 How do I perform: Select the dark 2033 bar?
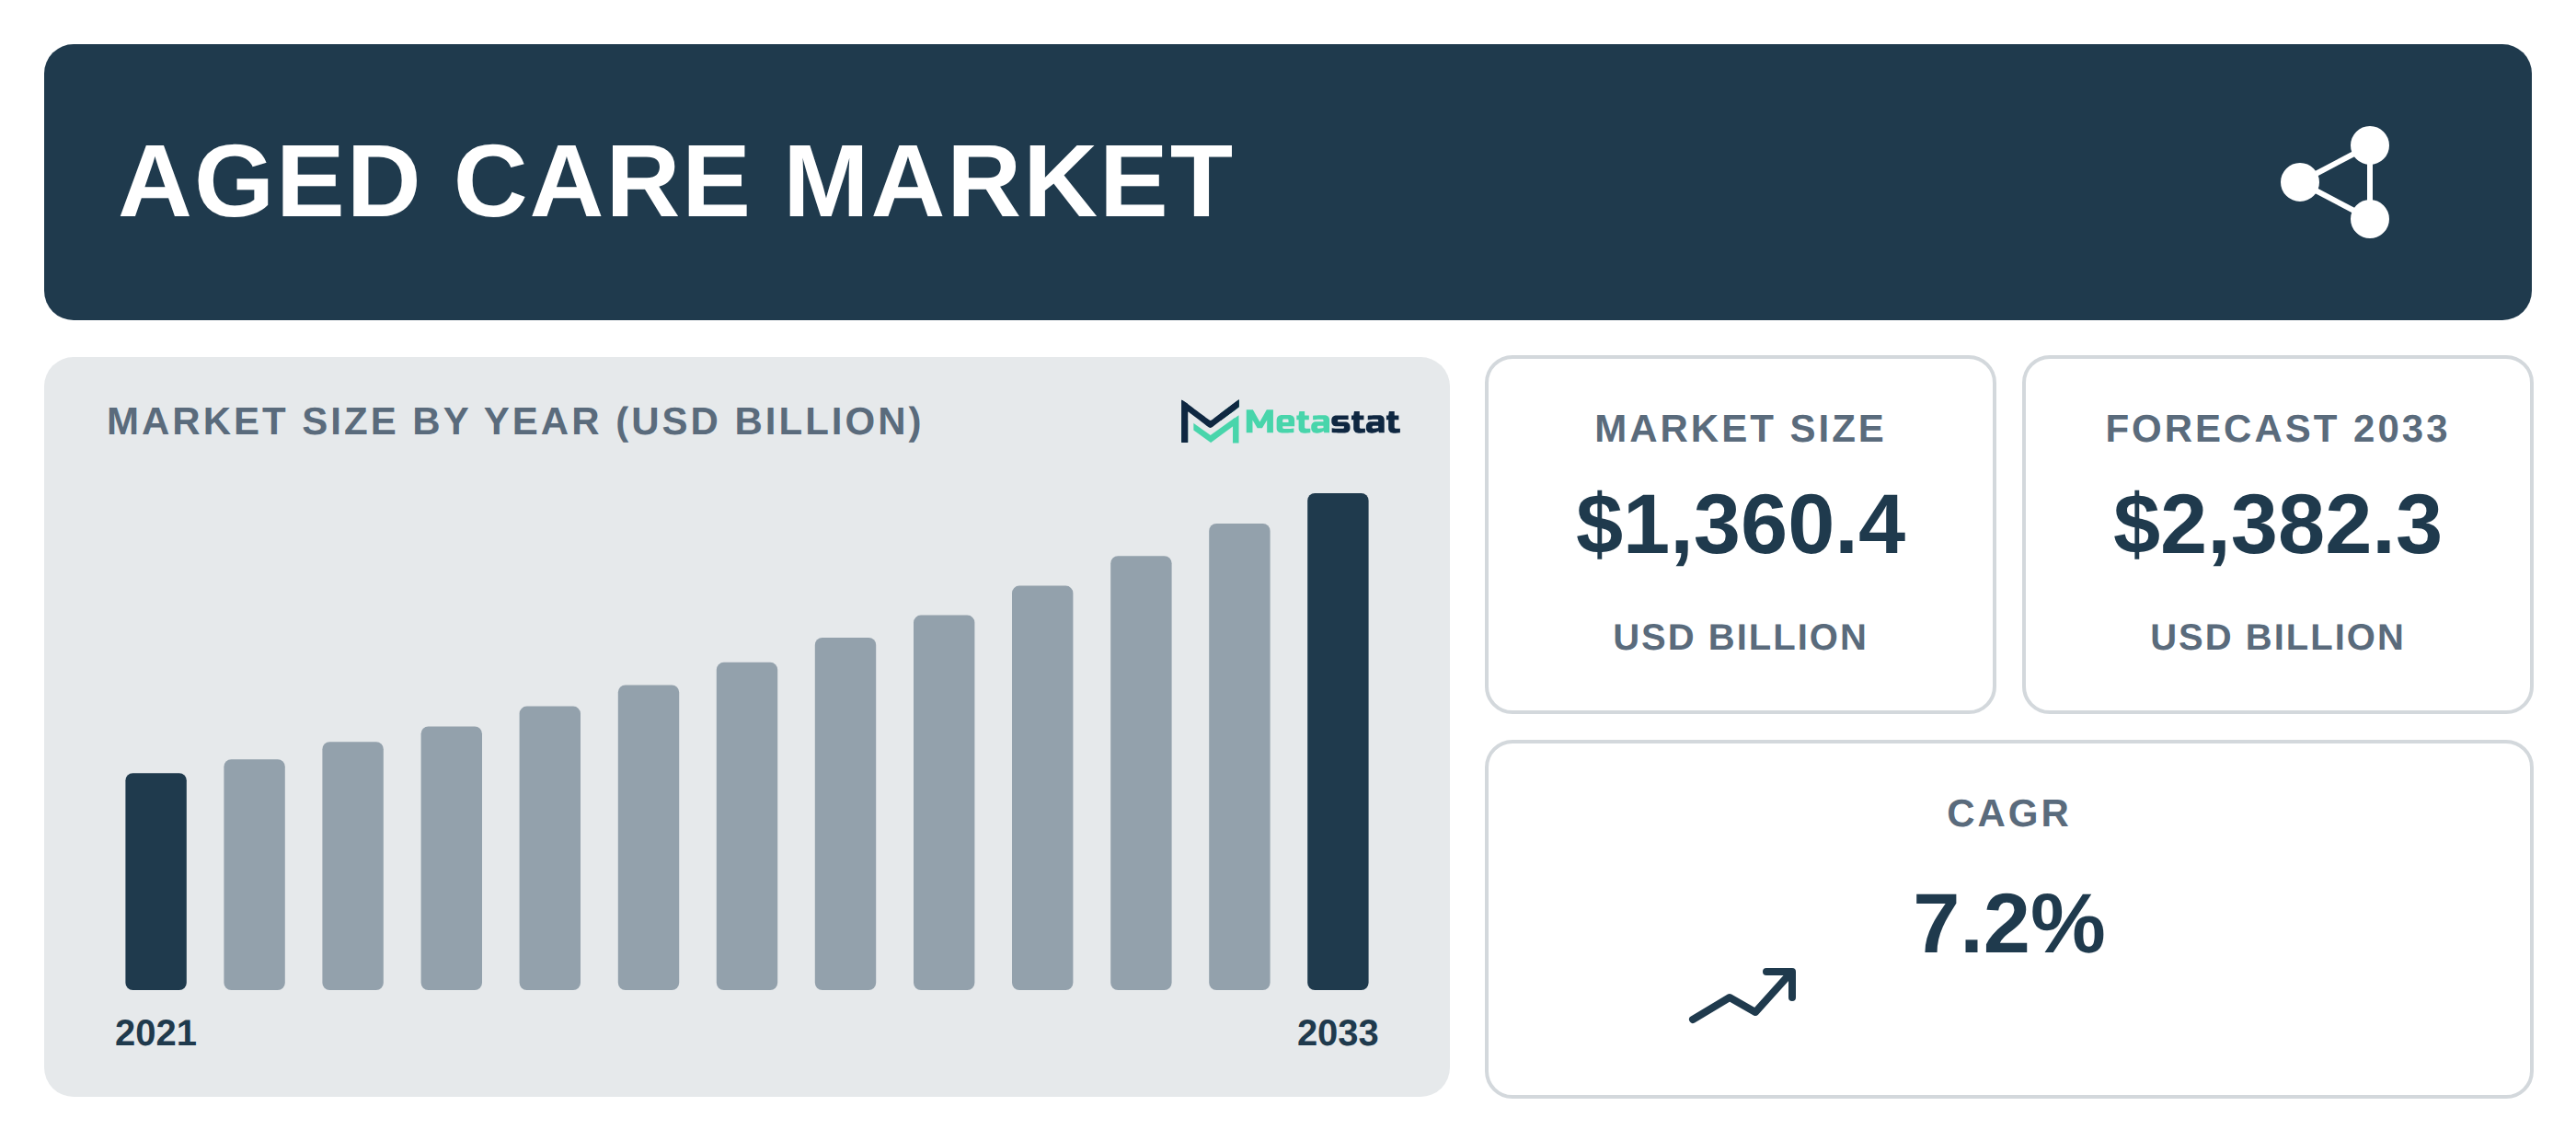click(x=1337, y=741)
